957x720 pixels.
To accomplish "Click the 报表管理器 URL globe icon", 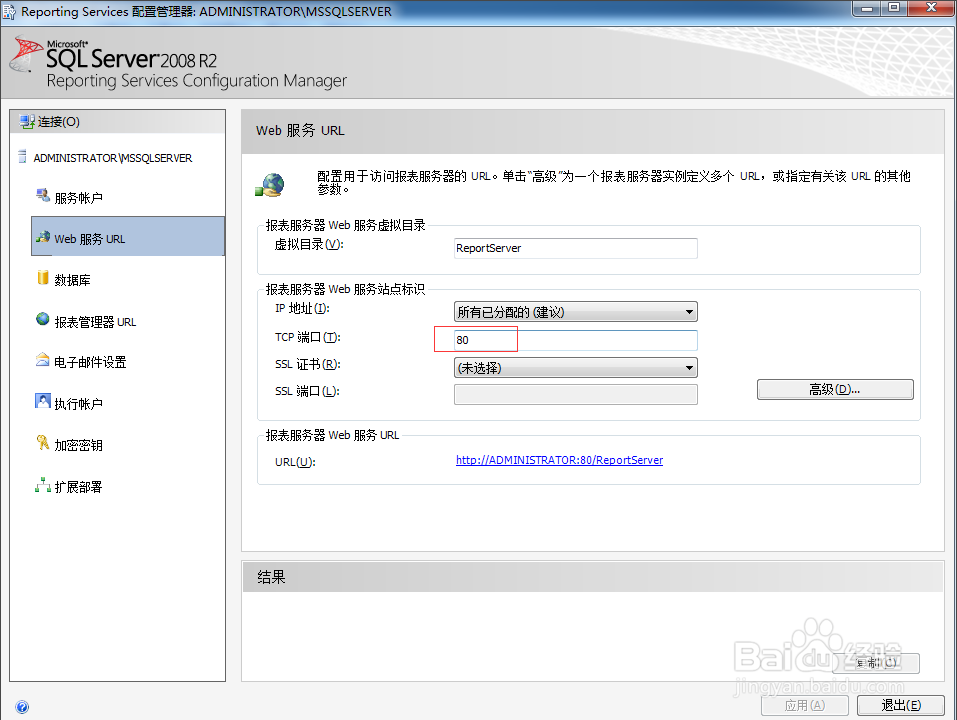I will 43,319.
